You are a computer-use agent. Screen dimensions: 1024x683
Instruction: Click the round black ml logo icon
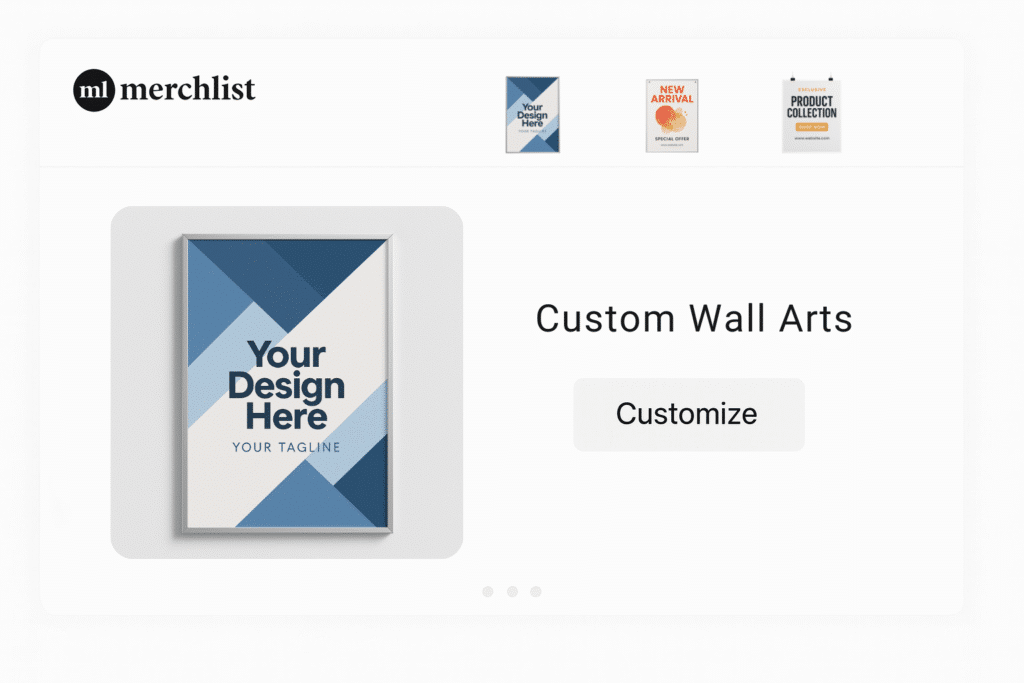94,90
